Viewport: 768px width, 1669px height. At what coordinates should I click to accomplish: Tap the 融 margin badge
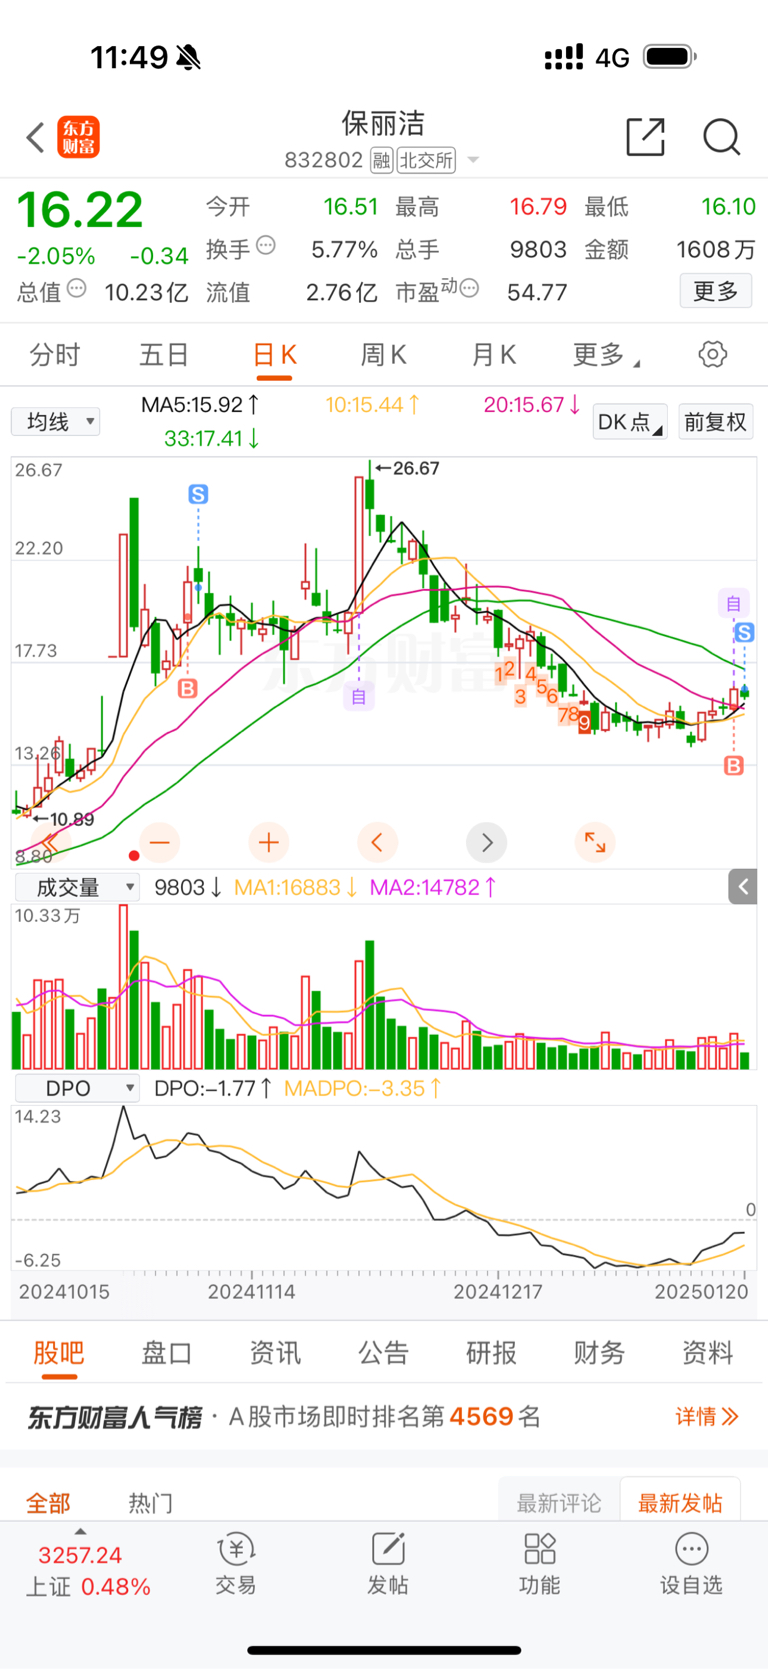tap(381, 160)
